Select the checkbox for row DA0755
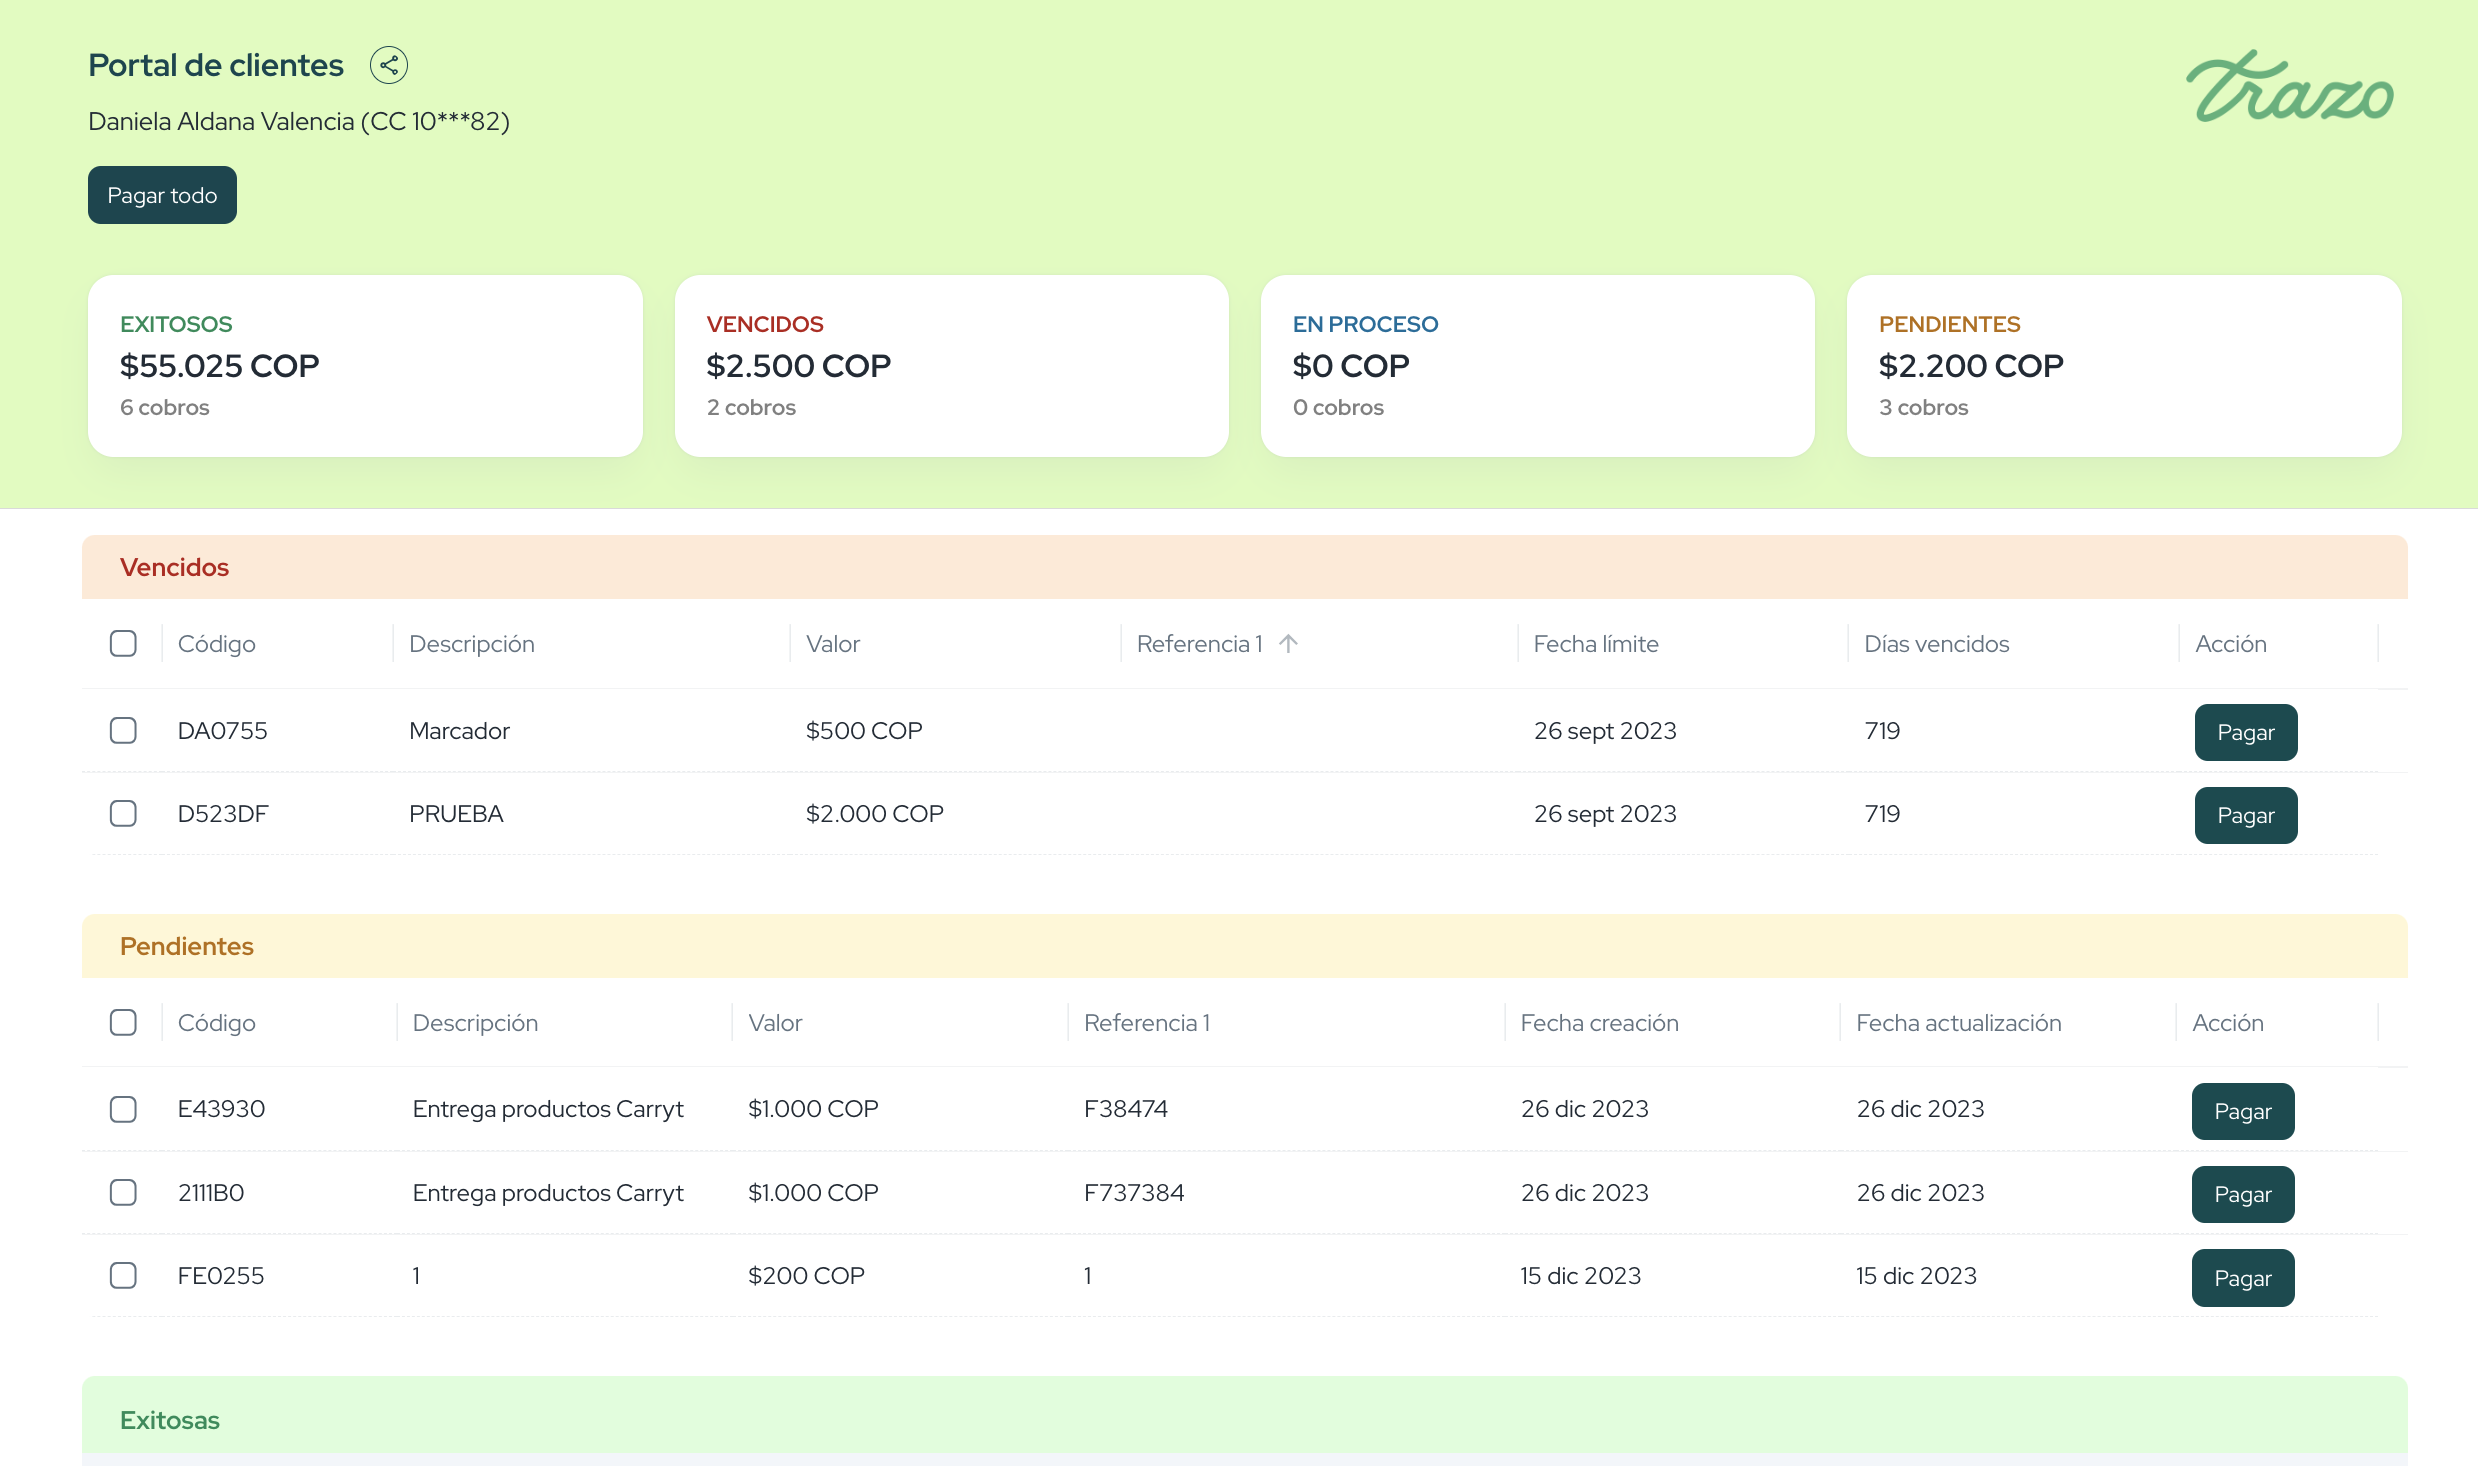Viewport: 2478px width, 1466px height. click(123, 730)
